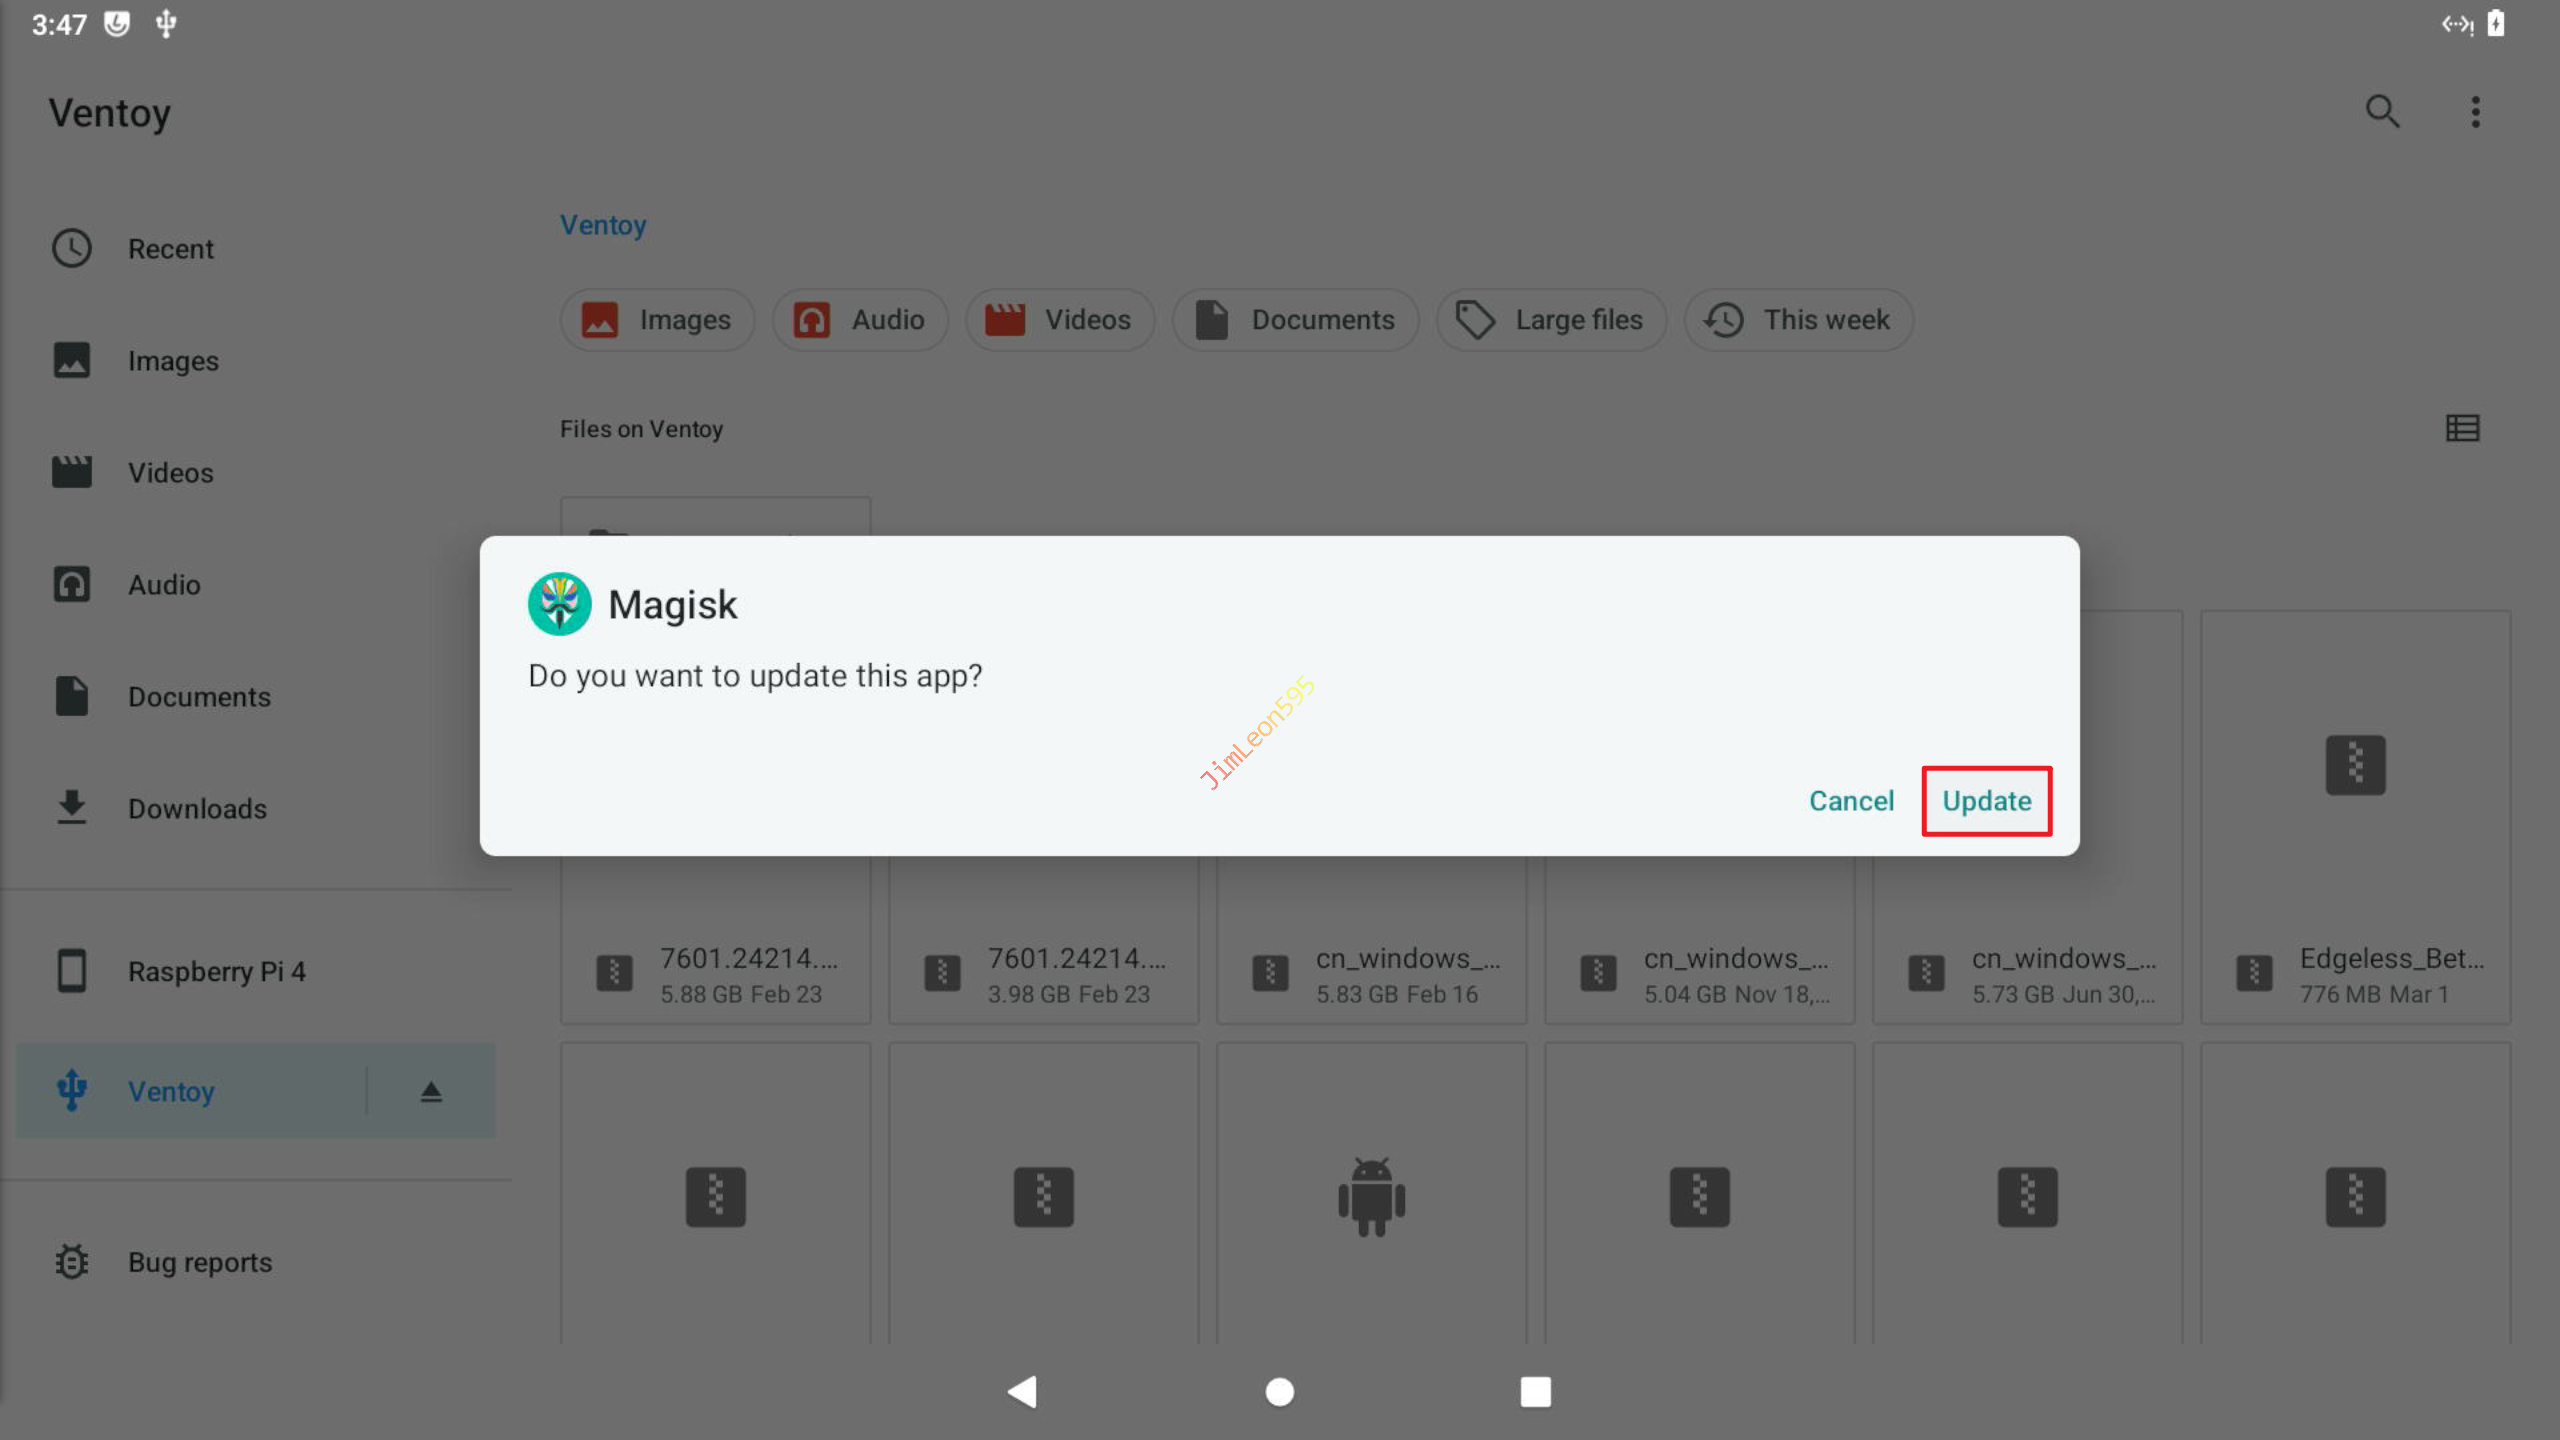Switch to list view layout icon
The image size is (2560, 1440).
[x=2462, y=429]
